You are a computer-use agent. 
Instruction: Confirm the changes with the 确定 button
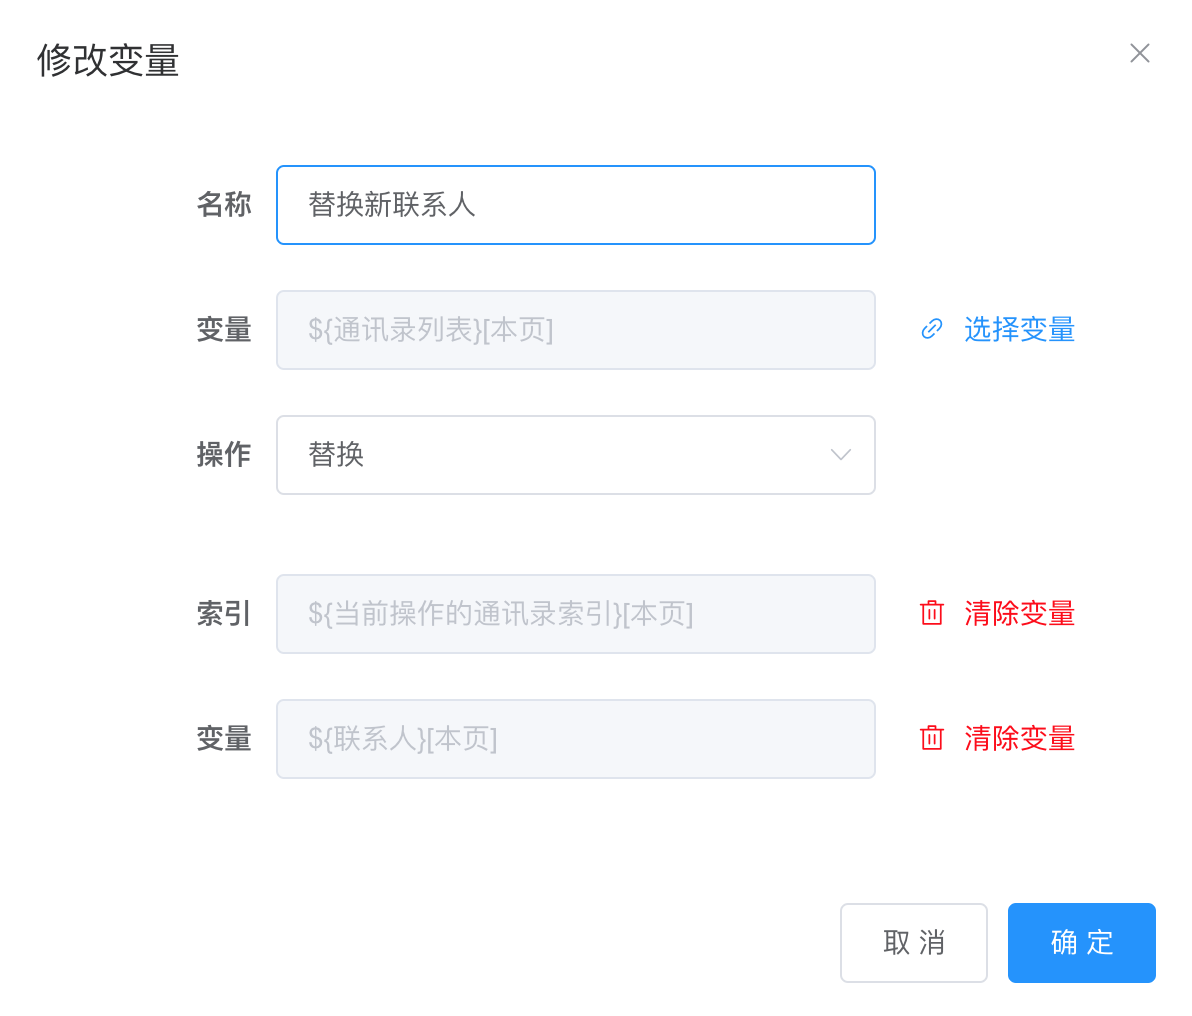click(1082, 943)
